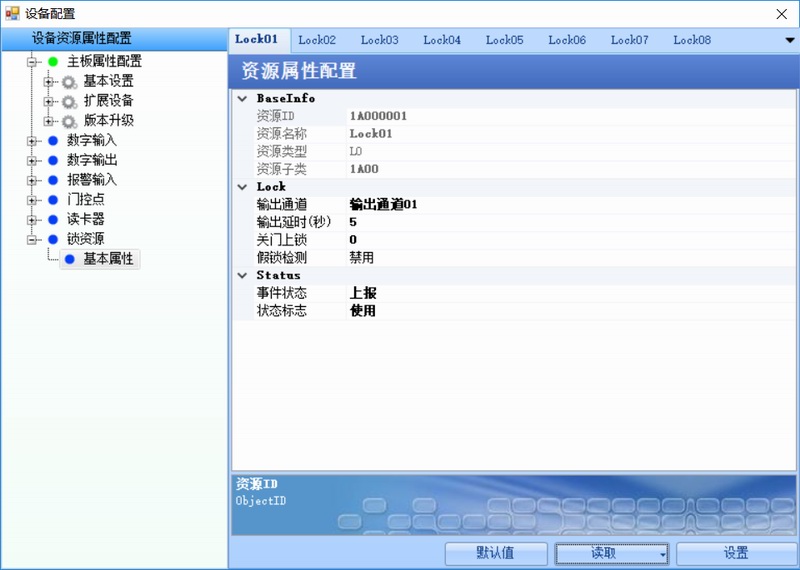Click the green dot icon for 主板属性配置

53,61
